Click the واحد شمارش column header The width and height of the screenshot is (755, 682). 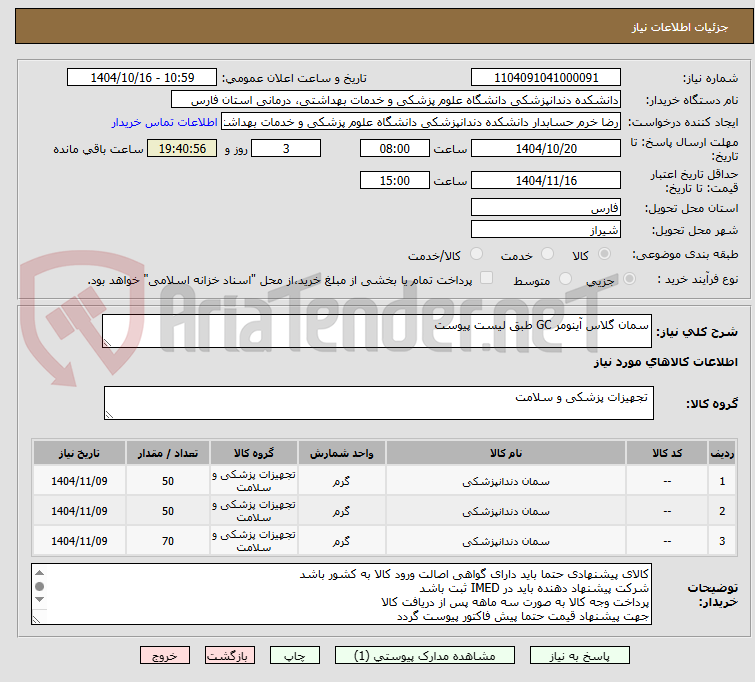point(341,453)
